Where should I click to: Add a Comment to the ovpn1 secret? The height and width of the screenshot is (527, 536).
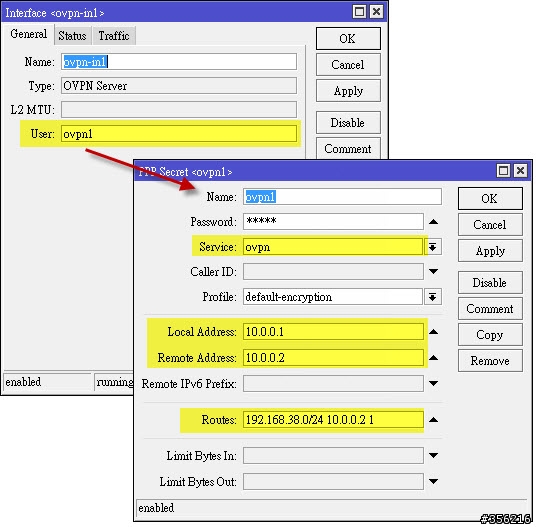(490, 308)
